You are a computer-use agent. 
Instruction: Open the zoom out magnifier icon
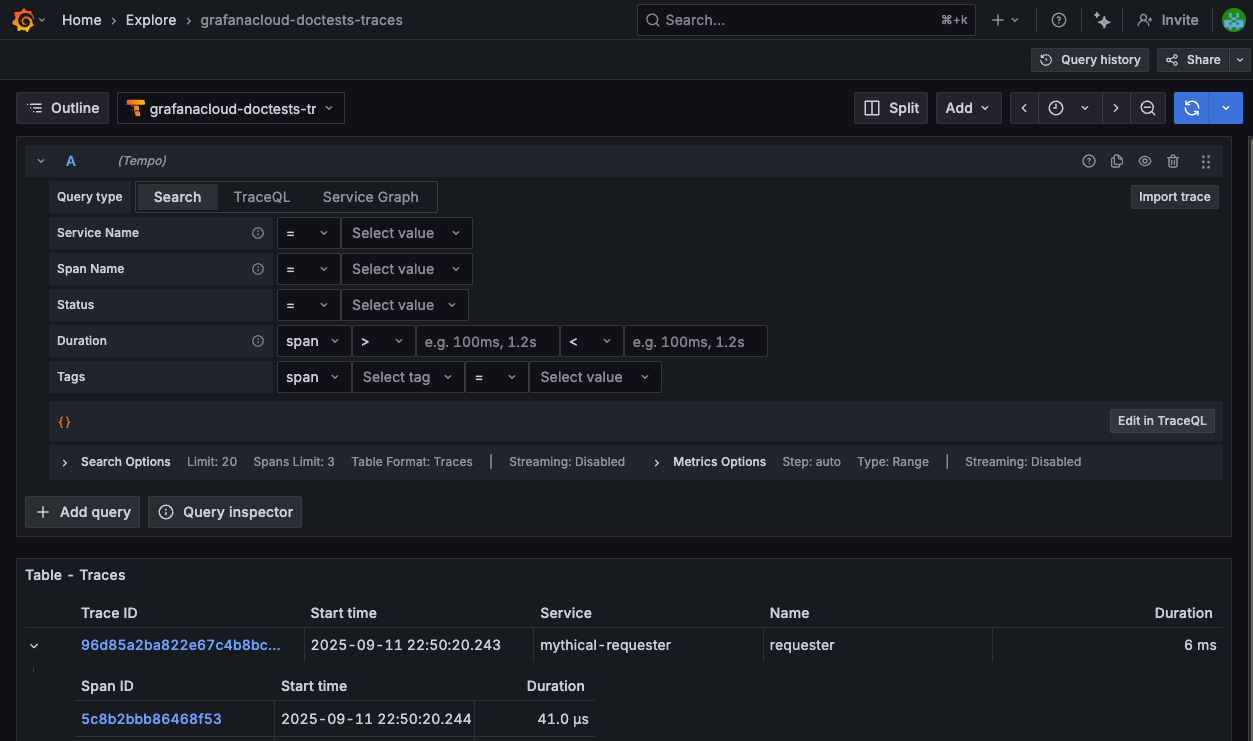point(1147,107)
